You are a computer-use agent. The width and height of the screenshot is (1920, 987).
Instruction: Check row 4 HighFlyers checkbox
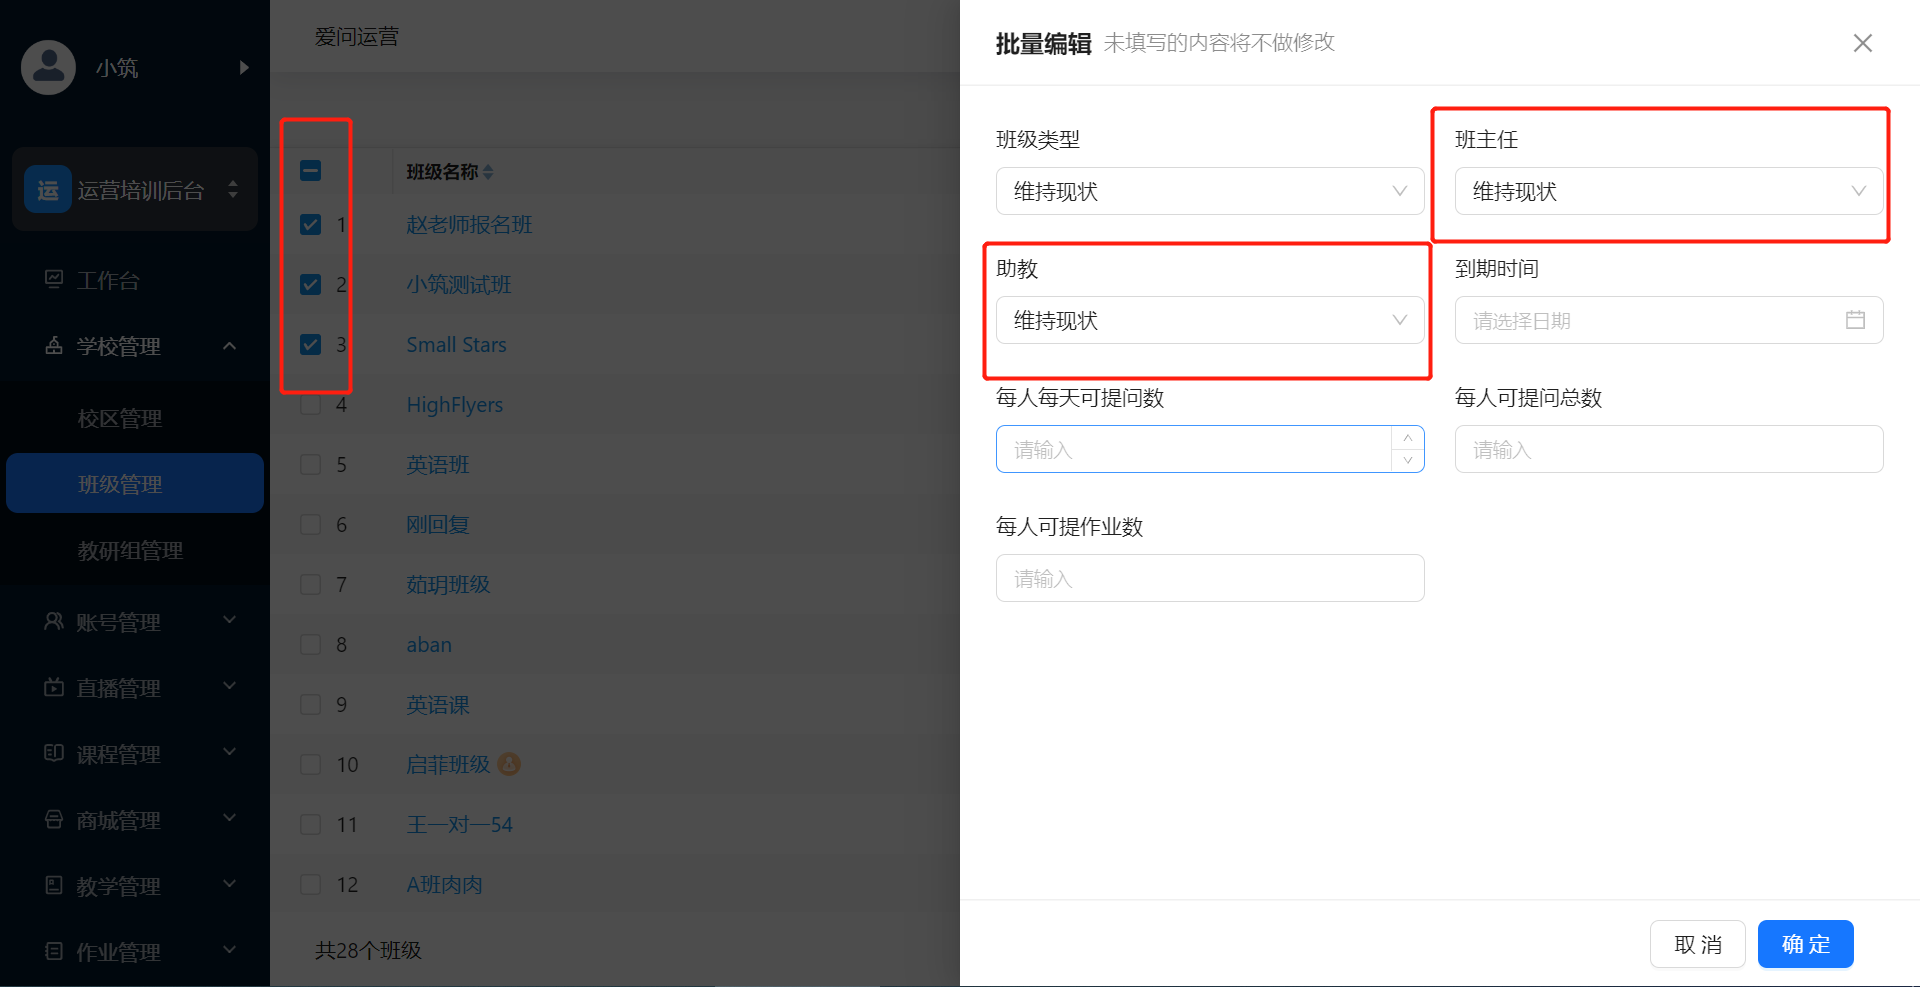(x=311, y=404)
